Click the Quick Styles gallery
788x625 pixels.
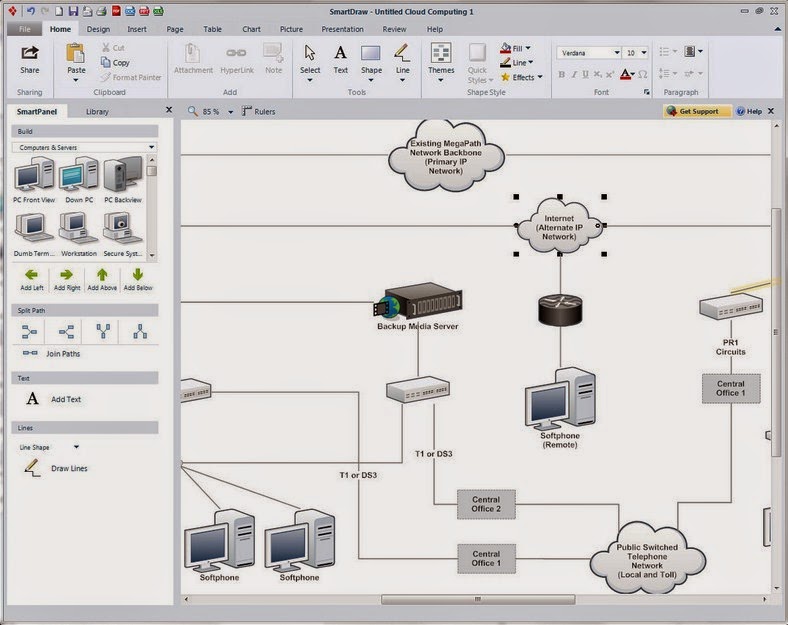pos(477,63)
